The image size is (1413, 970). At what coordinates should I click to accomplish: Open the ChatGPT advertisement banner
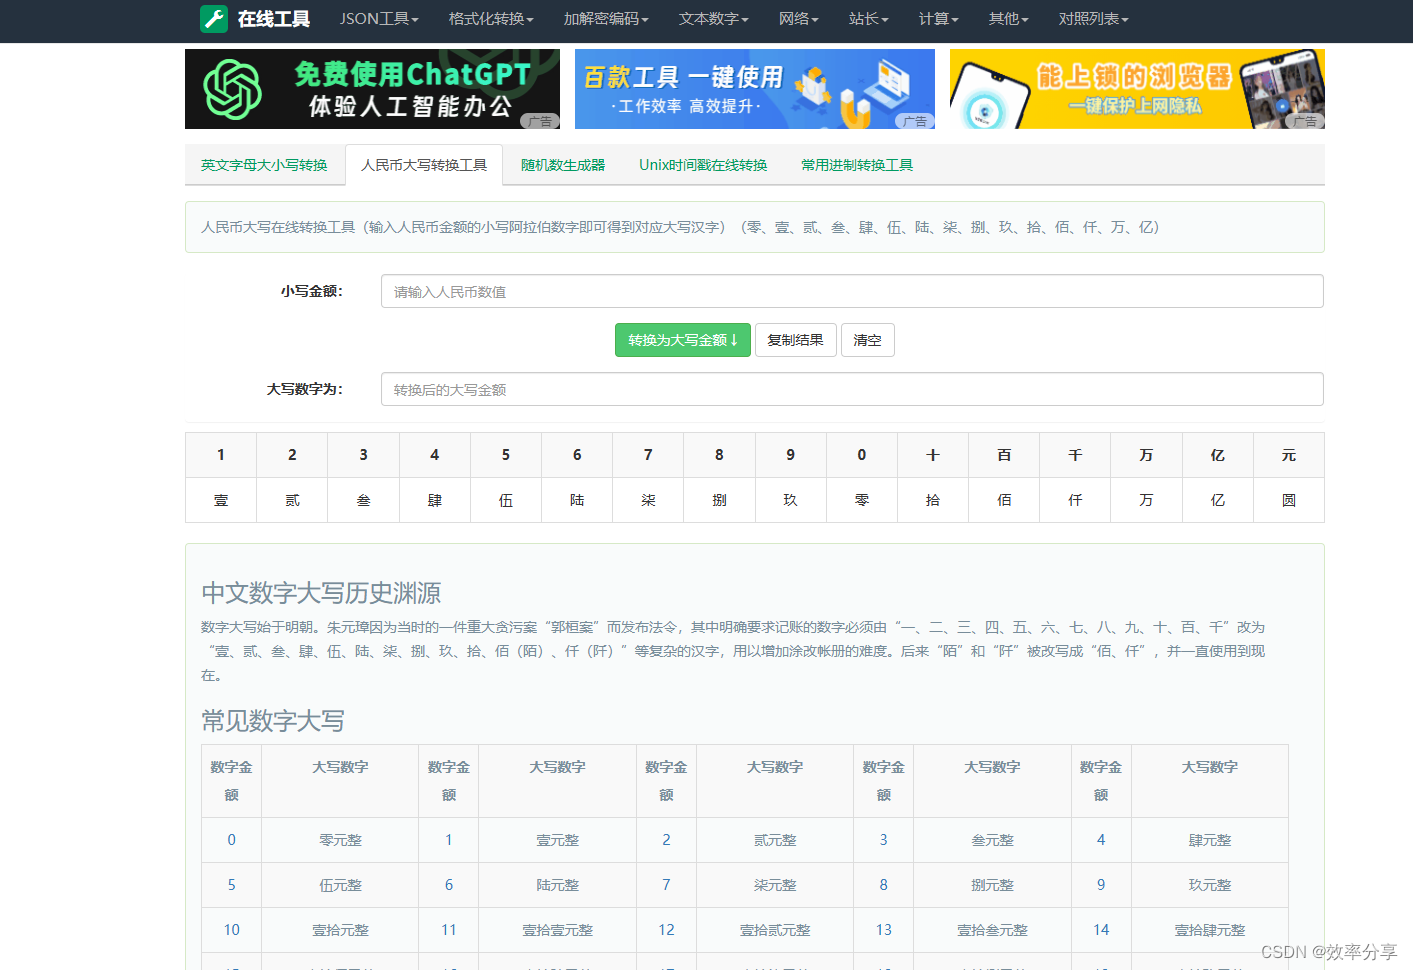(x=372, y=89)
